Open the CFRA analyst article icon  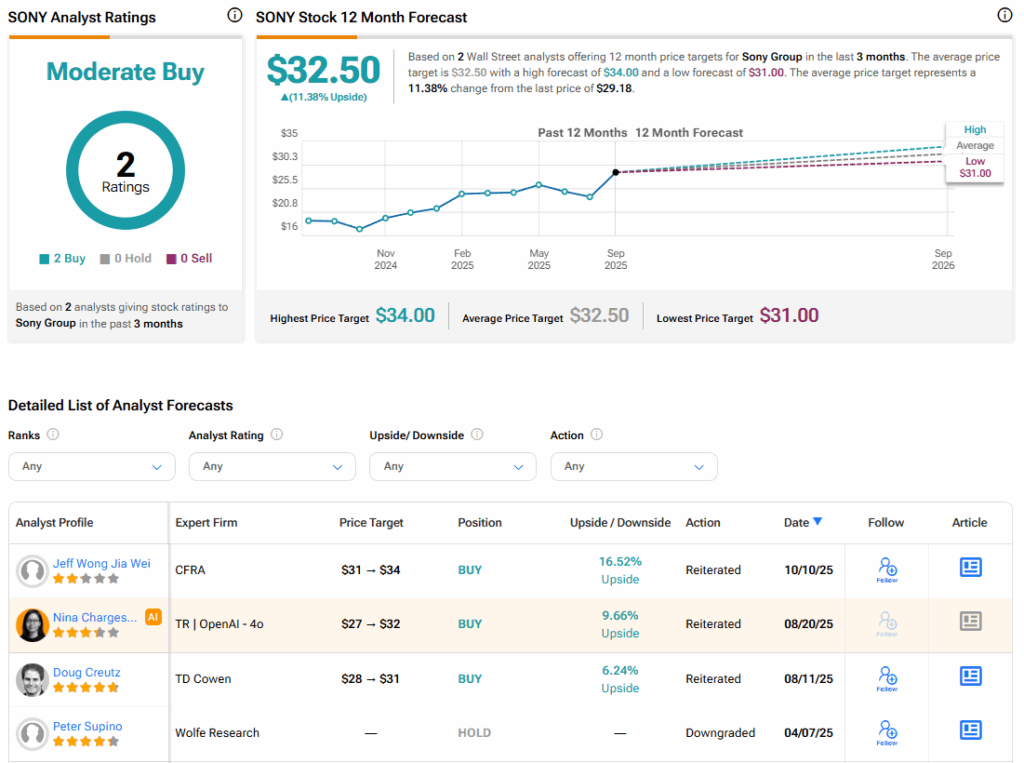point(969,568)
